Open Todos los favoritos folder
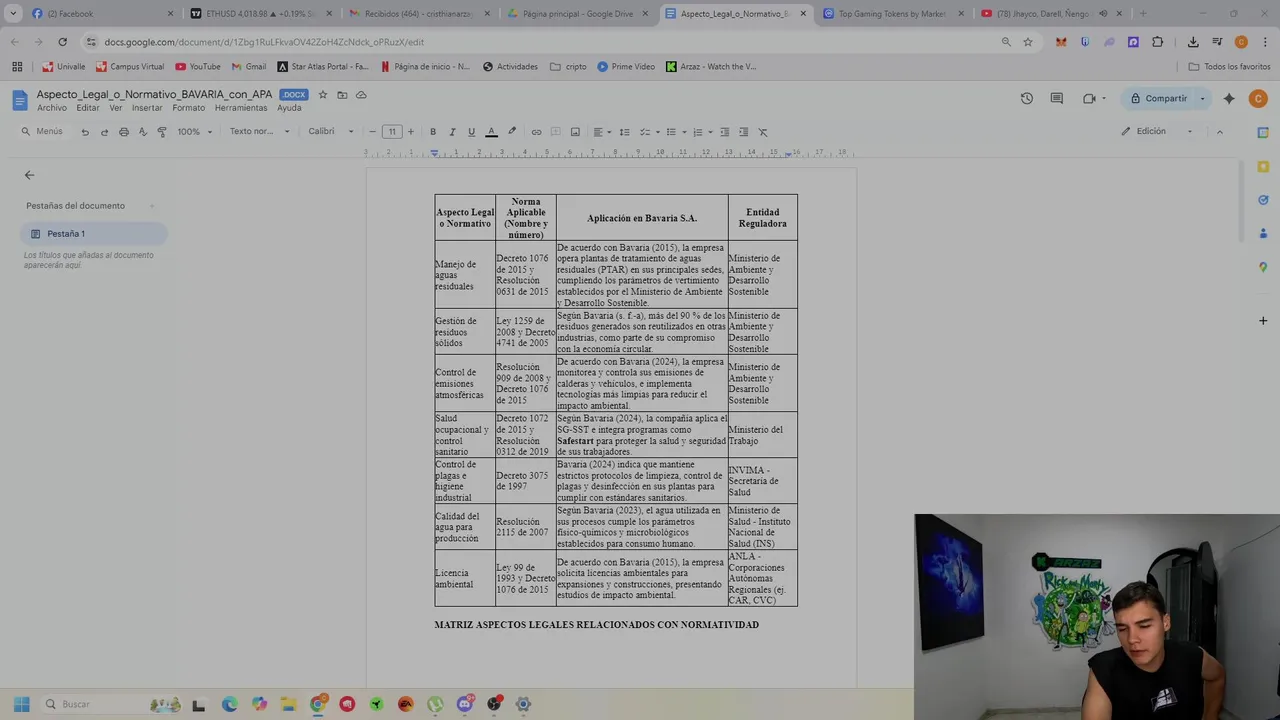 (1229, 67)
